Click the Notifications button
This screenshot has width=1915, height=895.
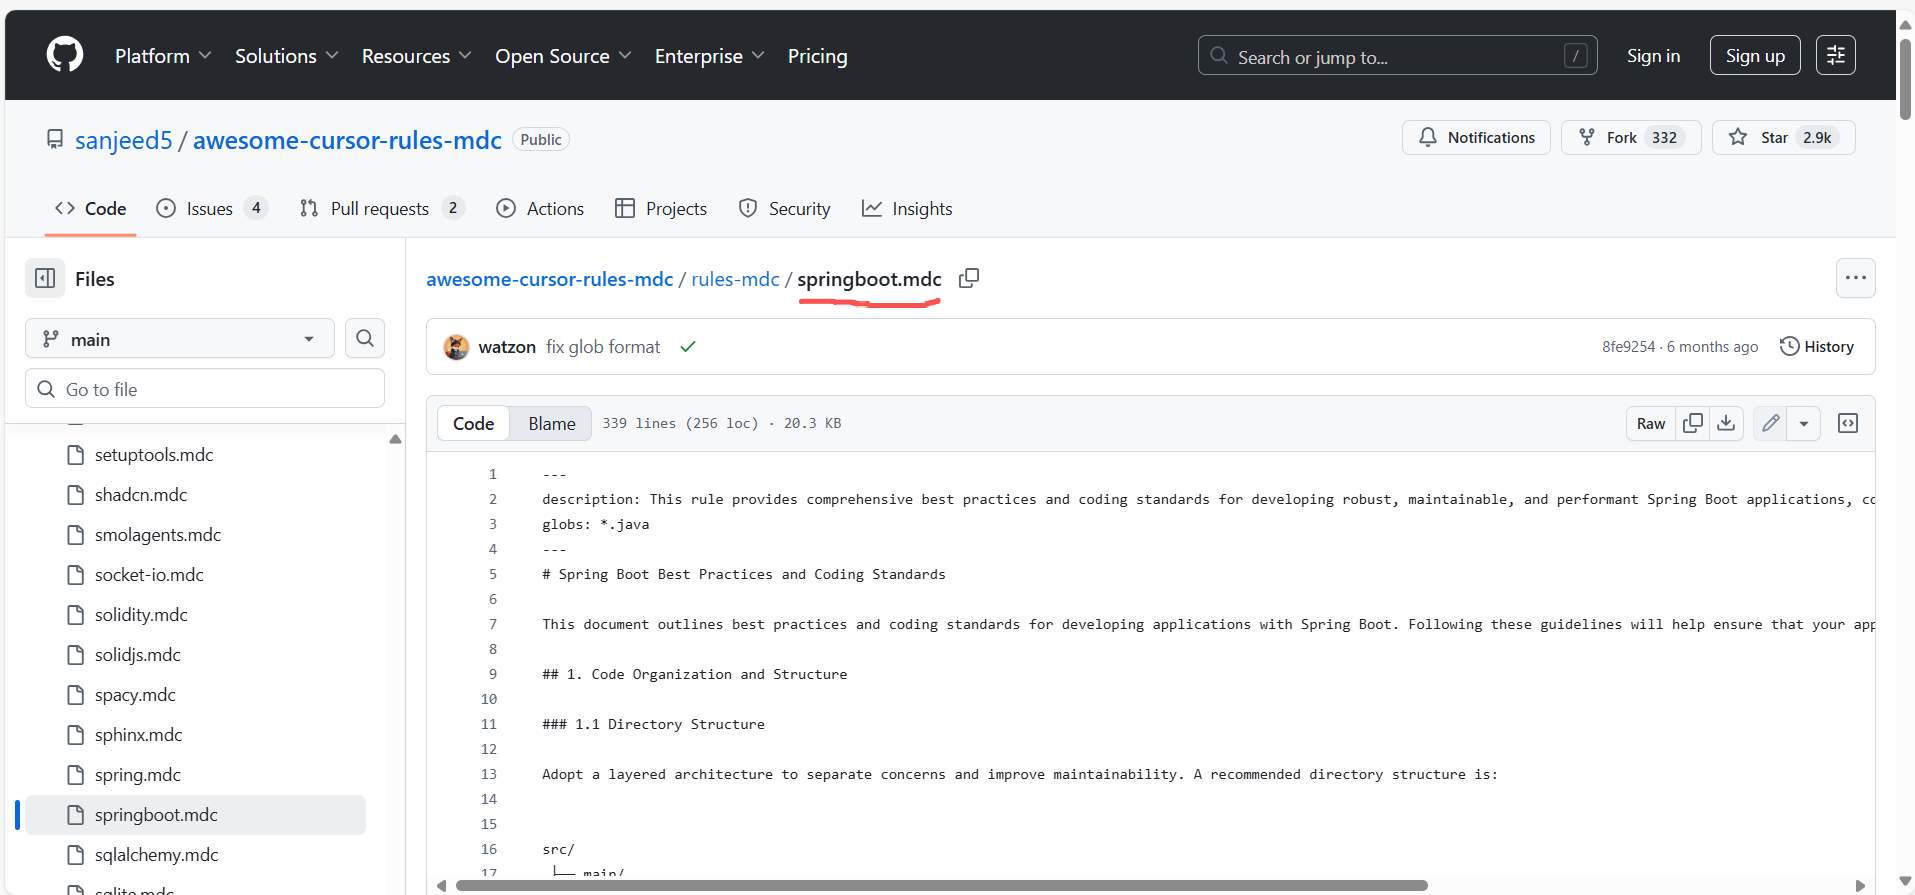coord(1476,137)
